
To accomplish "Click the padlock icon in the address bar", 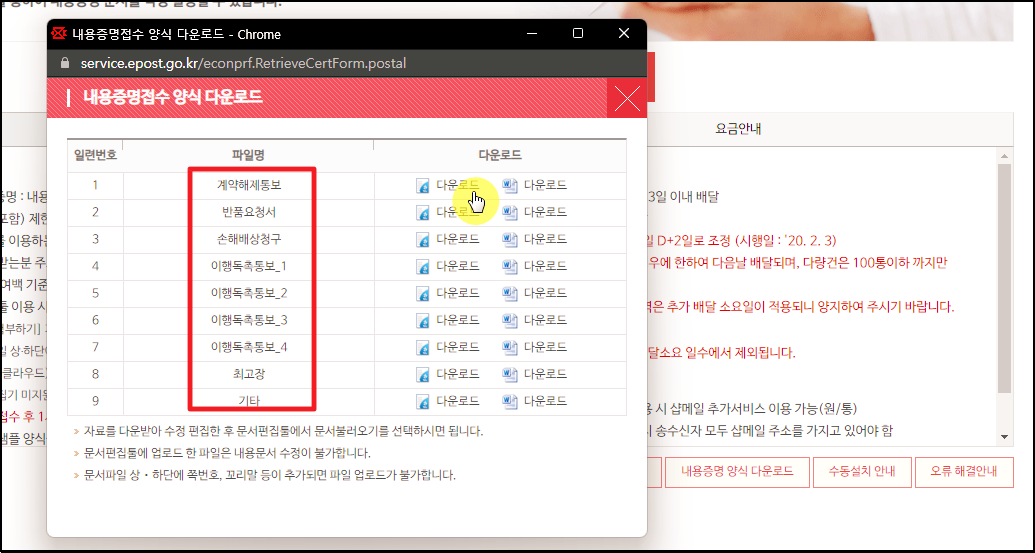I will [x=64, y=63].
